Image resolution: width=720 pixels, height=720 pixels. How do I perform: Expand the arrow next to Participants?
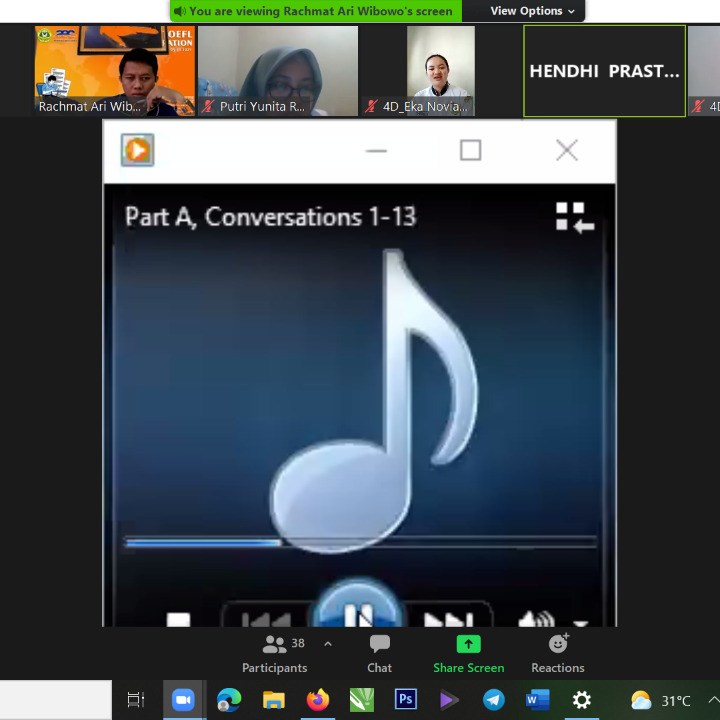click(327, 644)
